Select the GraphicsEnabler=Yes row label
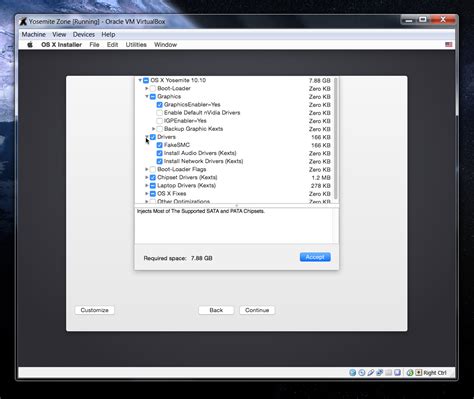Image resolution: width=474 pixels, height=399 pixels. point(192,105)
